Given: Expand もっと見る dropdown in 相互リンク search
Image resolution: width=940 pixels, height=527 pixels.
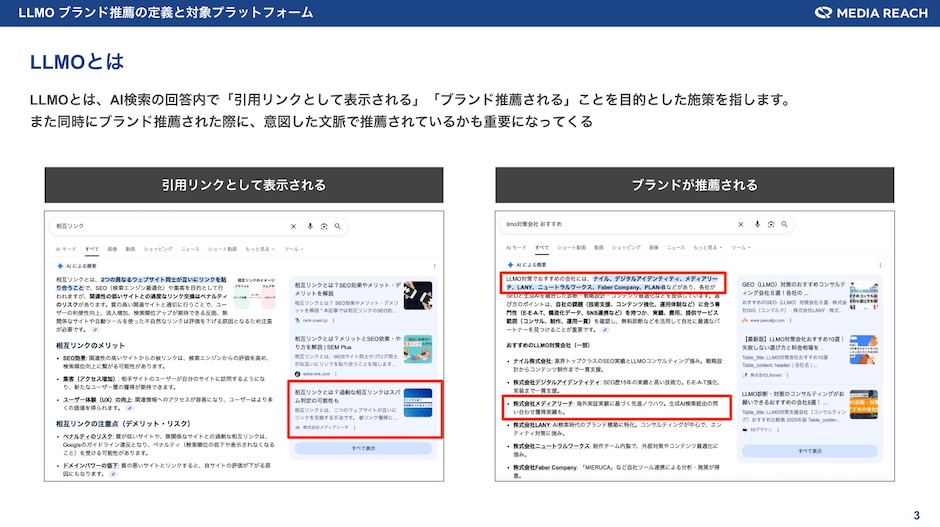Looking at the screenshot, I should (x=260, y=249).
